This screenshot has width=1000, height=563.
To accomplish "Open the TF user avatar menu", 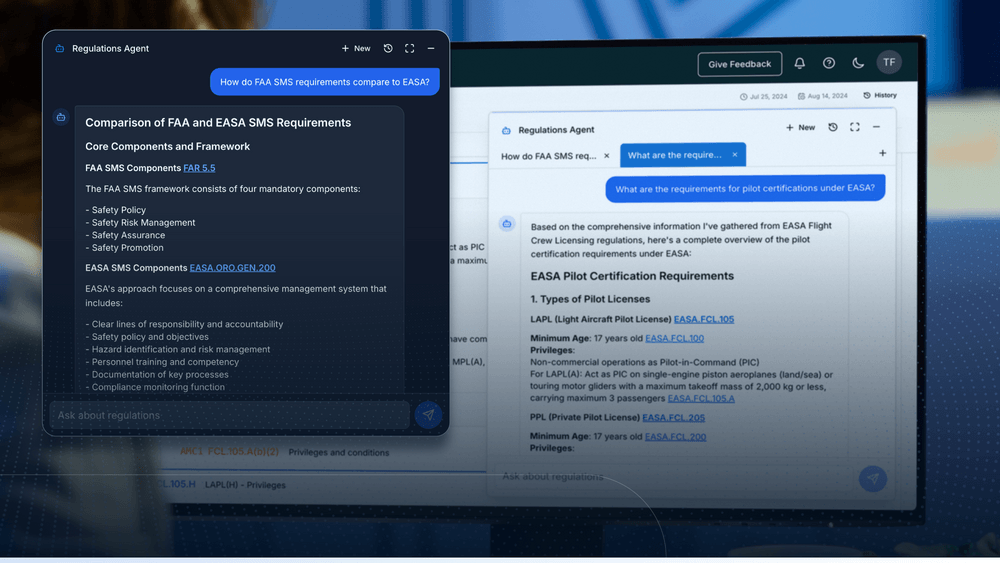I will 889,63.
